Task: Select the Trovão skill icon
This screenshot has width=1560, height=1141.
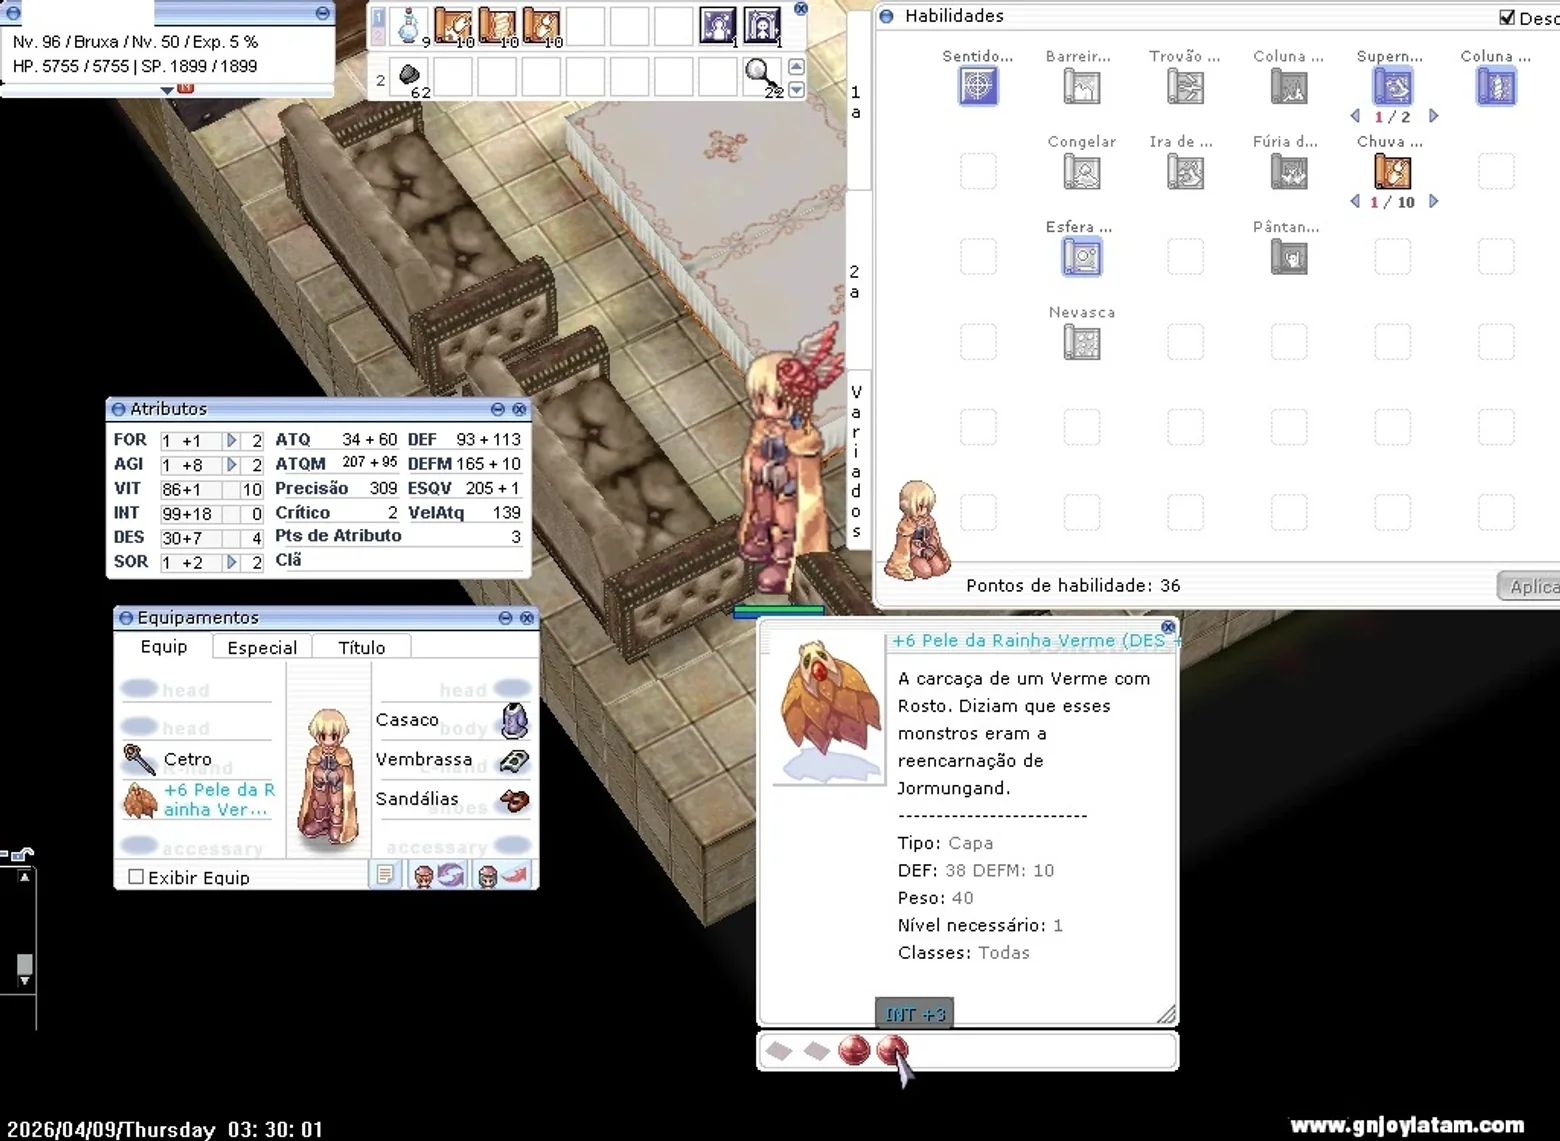Action: (x=1185, y=87)
